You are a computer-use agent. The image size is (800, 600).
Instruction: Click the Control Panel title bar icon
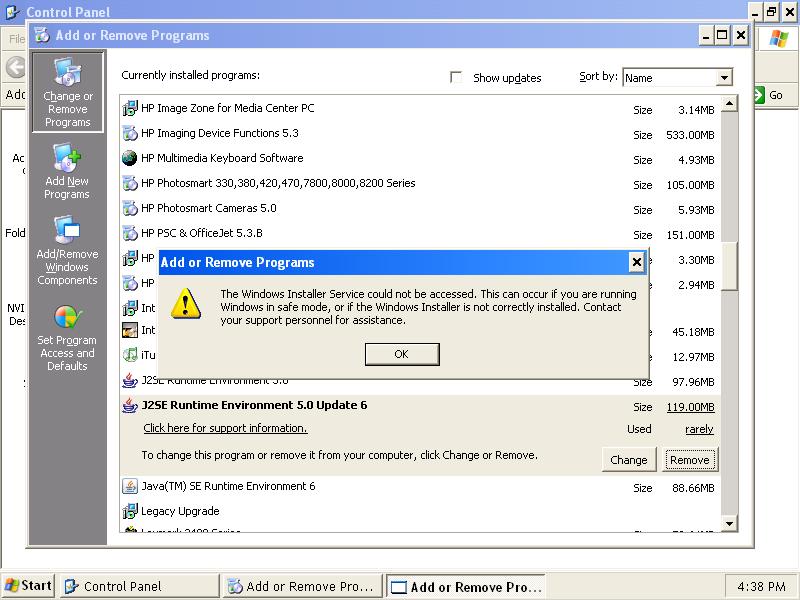point(12,11)
